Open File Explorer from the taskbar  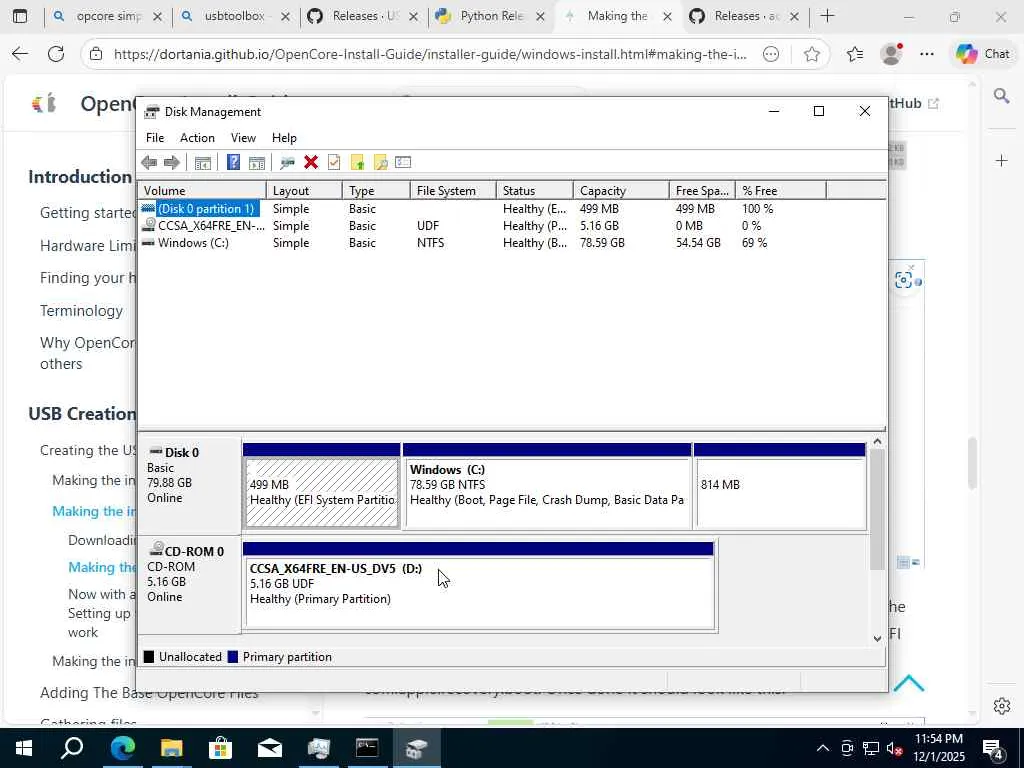(x=172, y=748)
